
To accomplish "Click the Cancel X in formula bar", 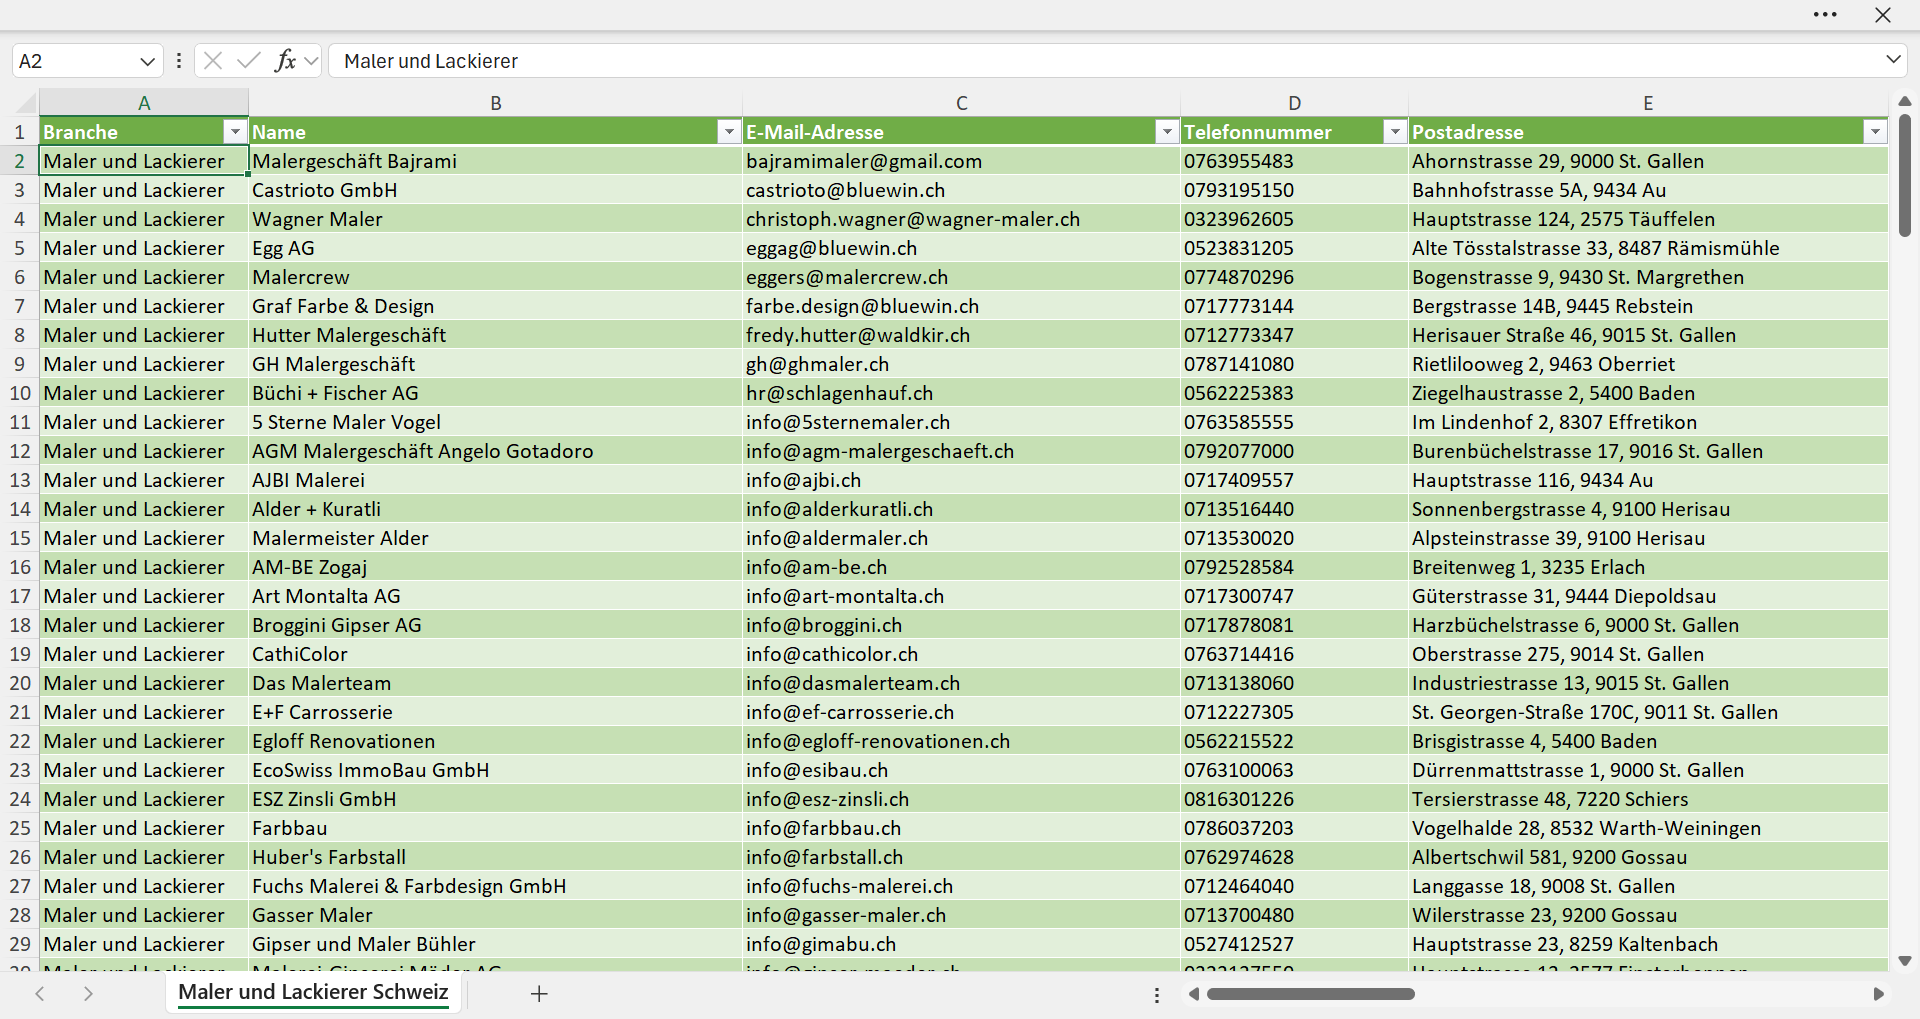I will tap(212, 61).
